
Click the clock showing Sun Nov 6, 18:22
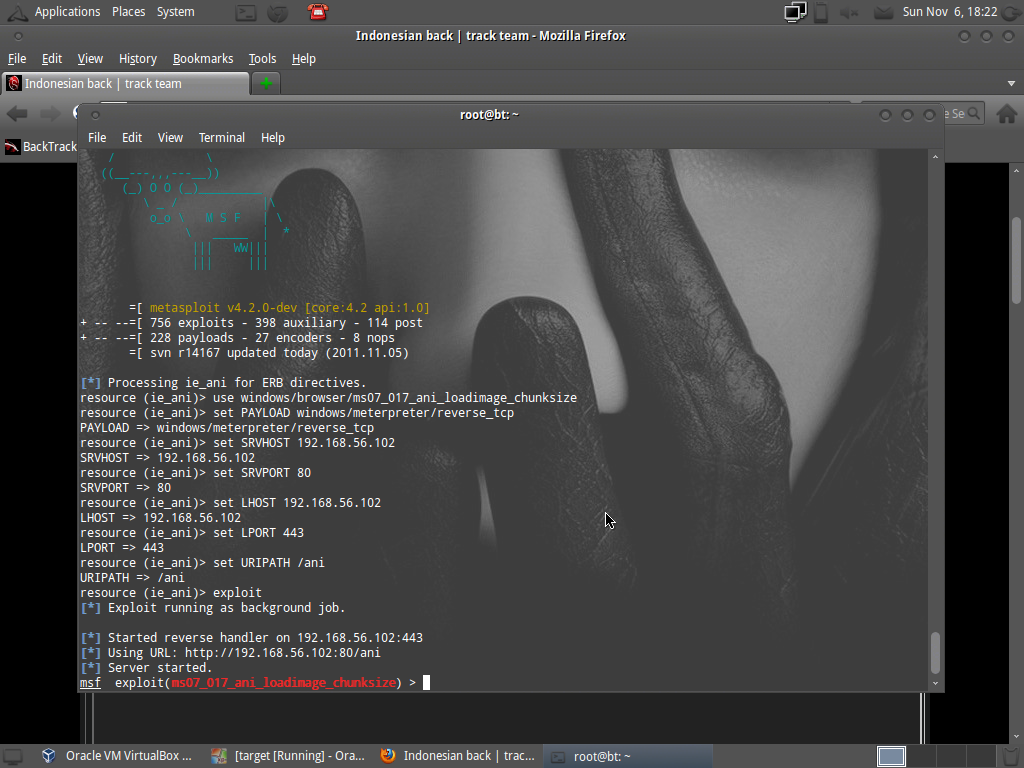[950, 12]
